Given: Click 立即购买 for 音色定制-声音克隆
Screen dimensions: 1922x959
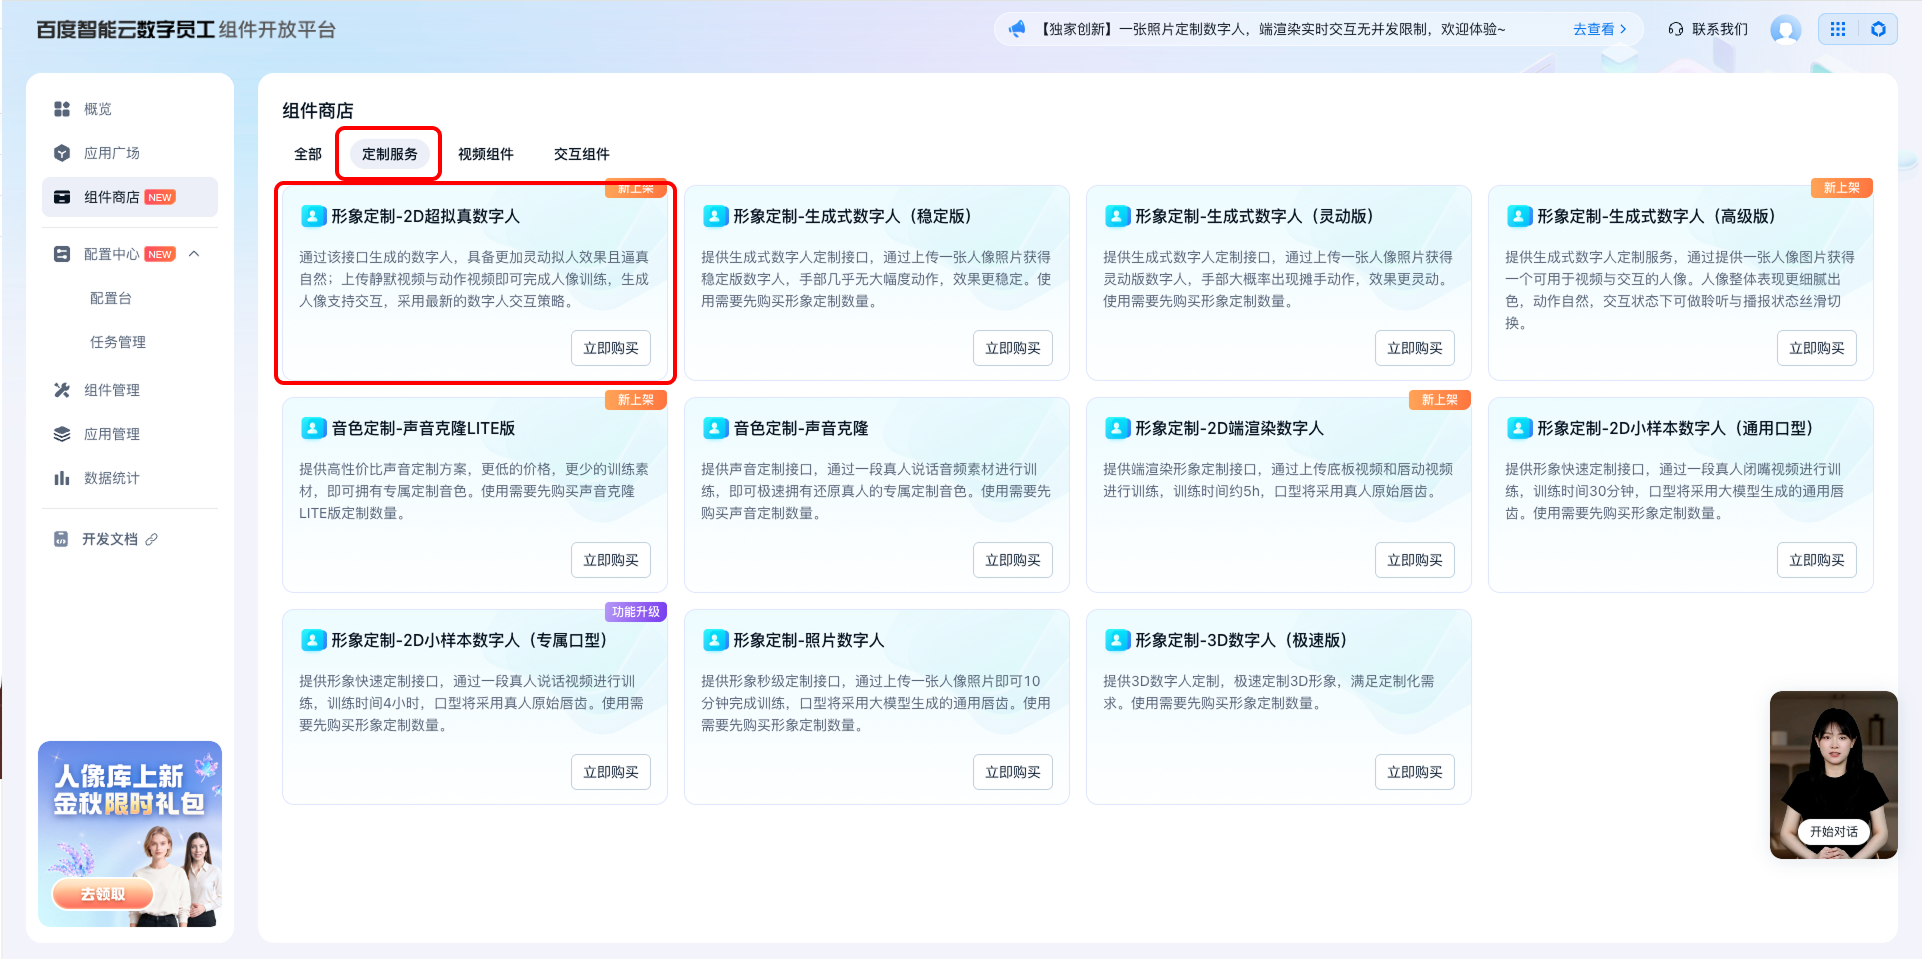Looking at the screenshot, I should tap(1012, 560).
